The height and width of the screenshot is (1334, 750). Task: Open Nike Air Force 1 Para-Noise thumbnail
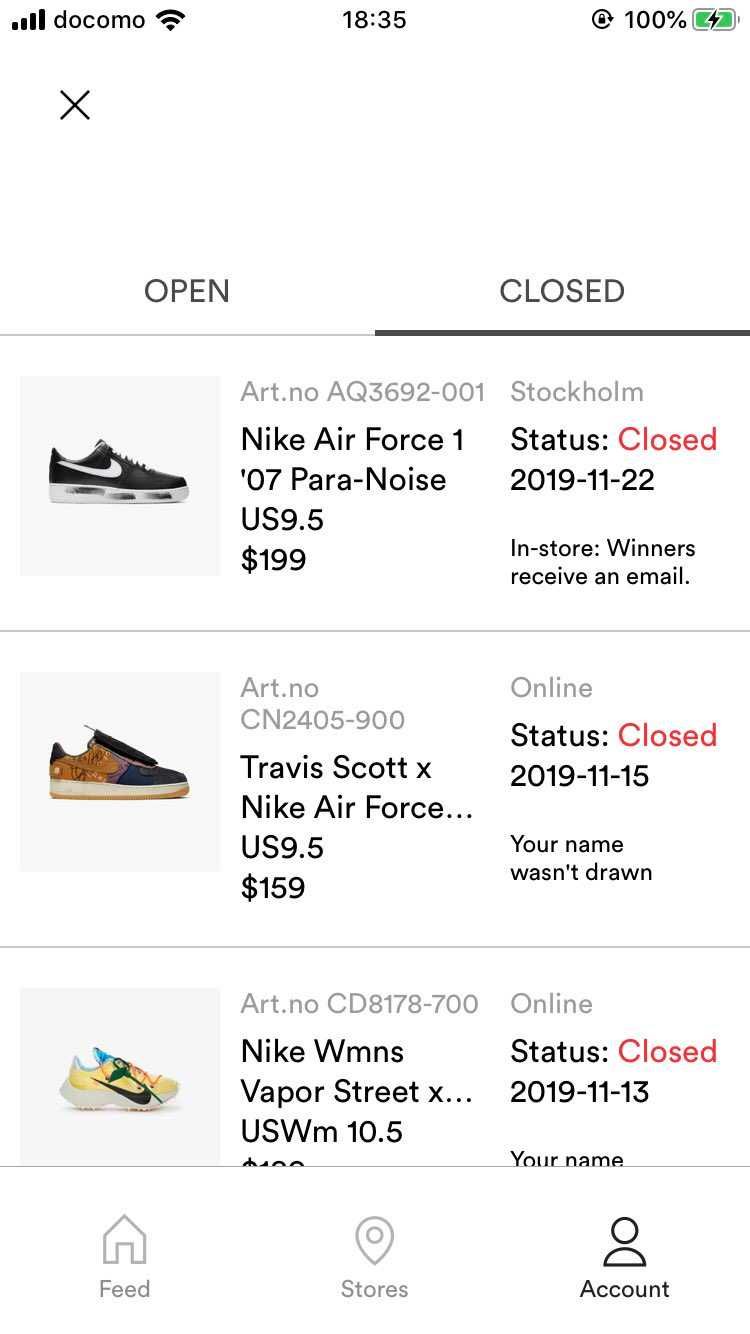point(120,476)
